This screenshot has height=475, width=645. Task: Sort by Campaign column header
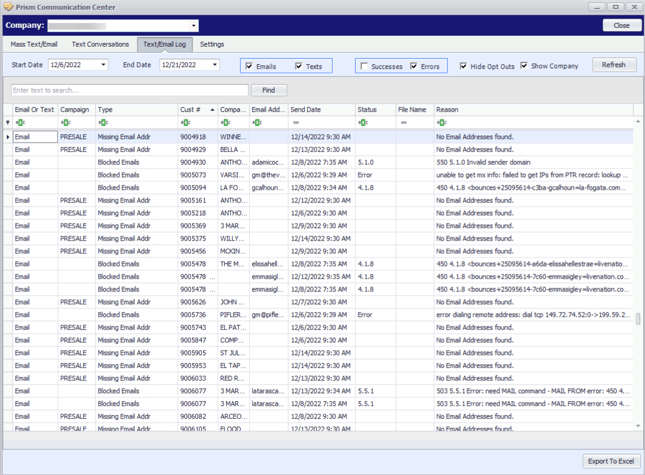tap(77, 110)
